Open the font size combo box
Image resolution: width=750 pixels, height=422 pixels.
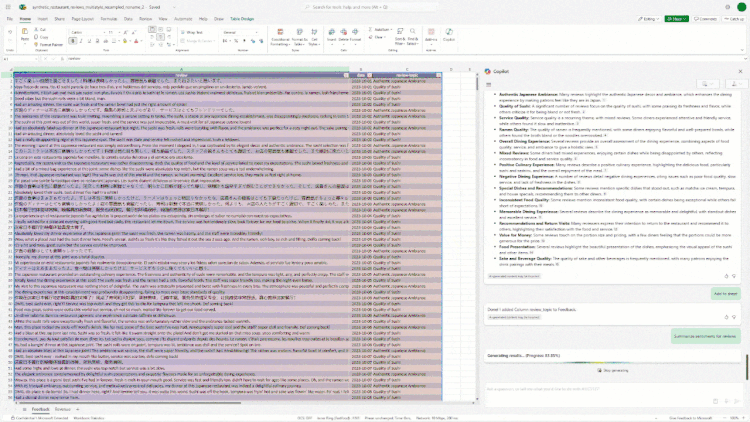pos(113,33)
